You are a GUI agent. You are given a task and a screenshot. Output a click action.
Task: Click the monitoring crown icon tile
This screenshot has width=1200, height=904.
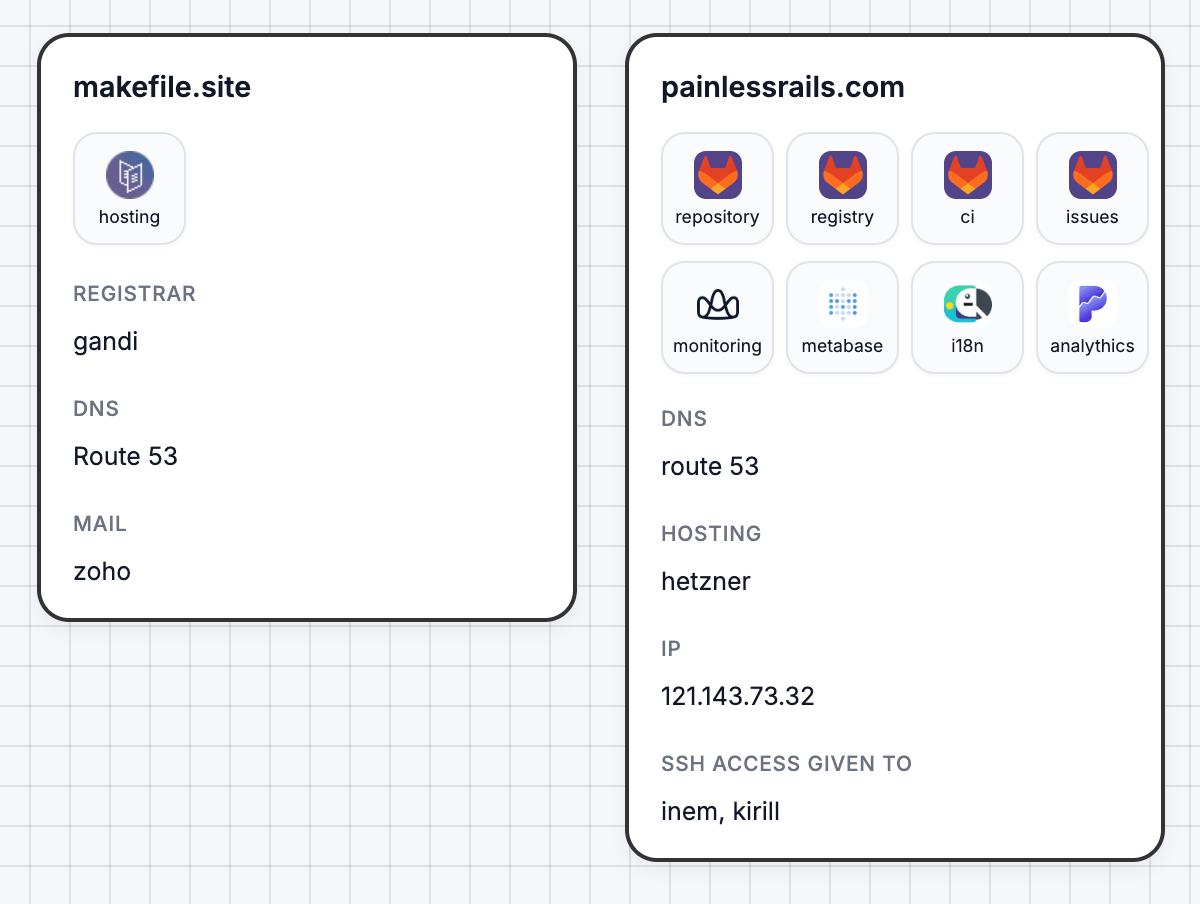point(717,317)
